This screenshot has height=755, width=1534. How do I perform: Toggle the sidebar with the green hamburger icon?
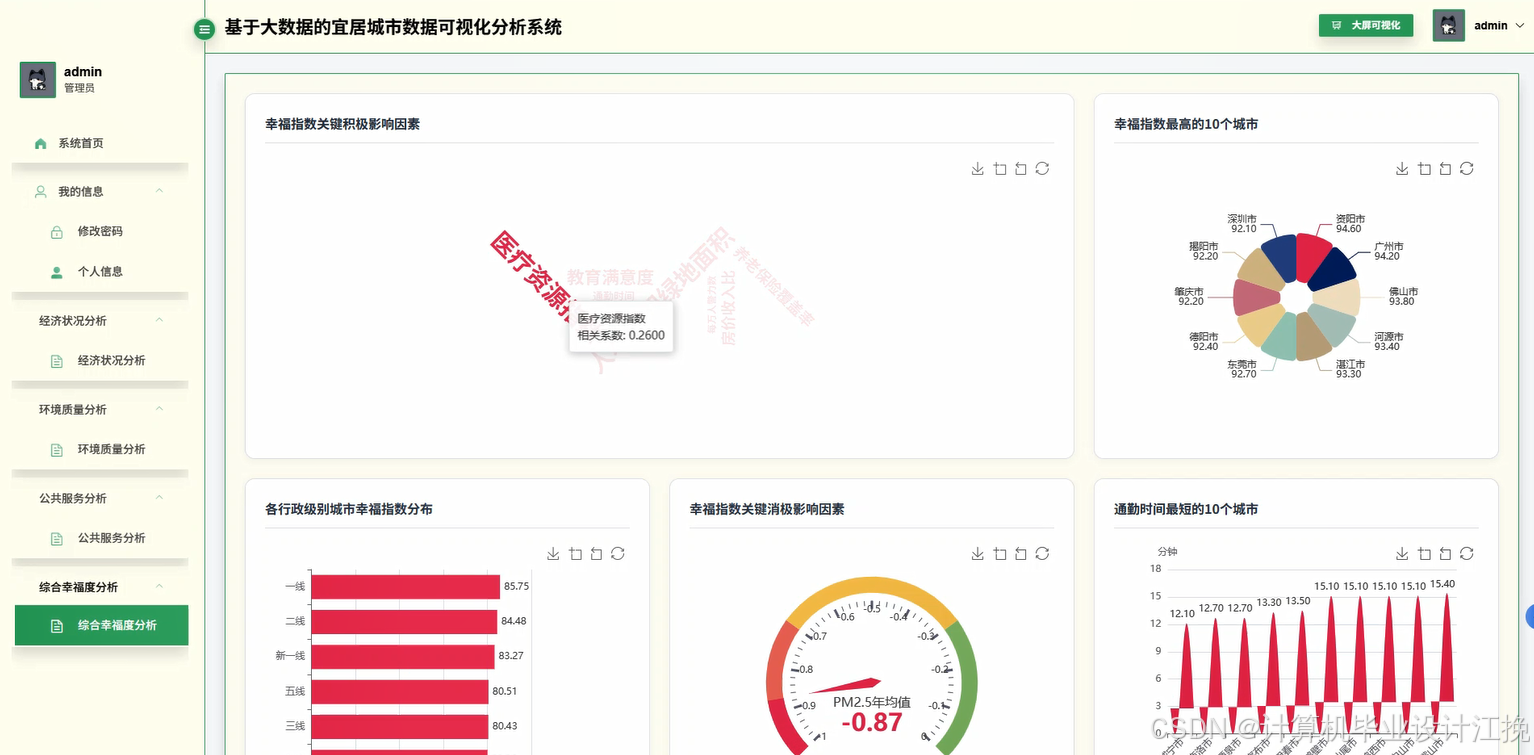coord(204,29)
